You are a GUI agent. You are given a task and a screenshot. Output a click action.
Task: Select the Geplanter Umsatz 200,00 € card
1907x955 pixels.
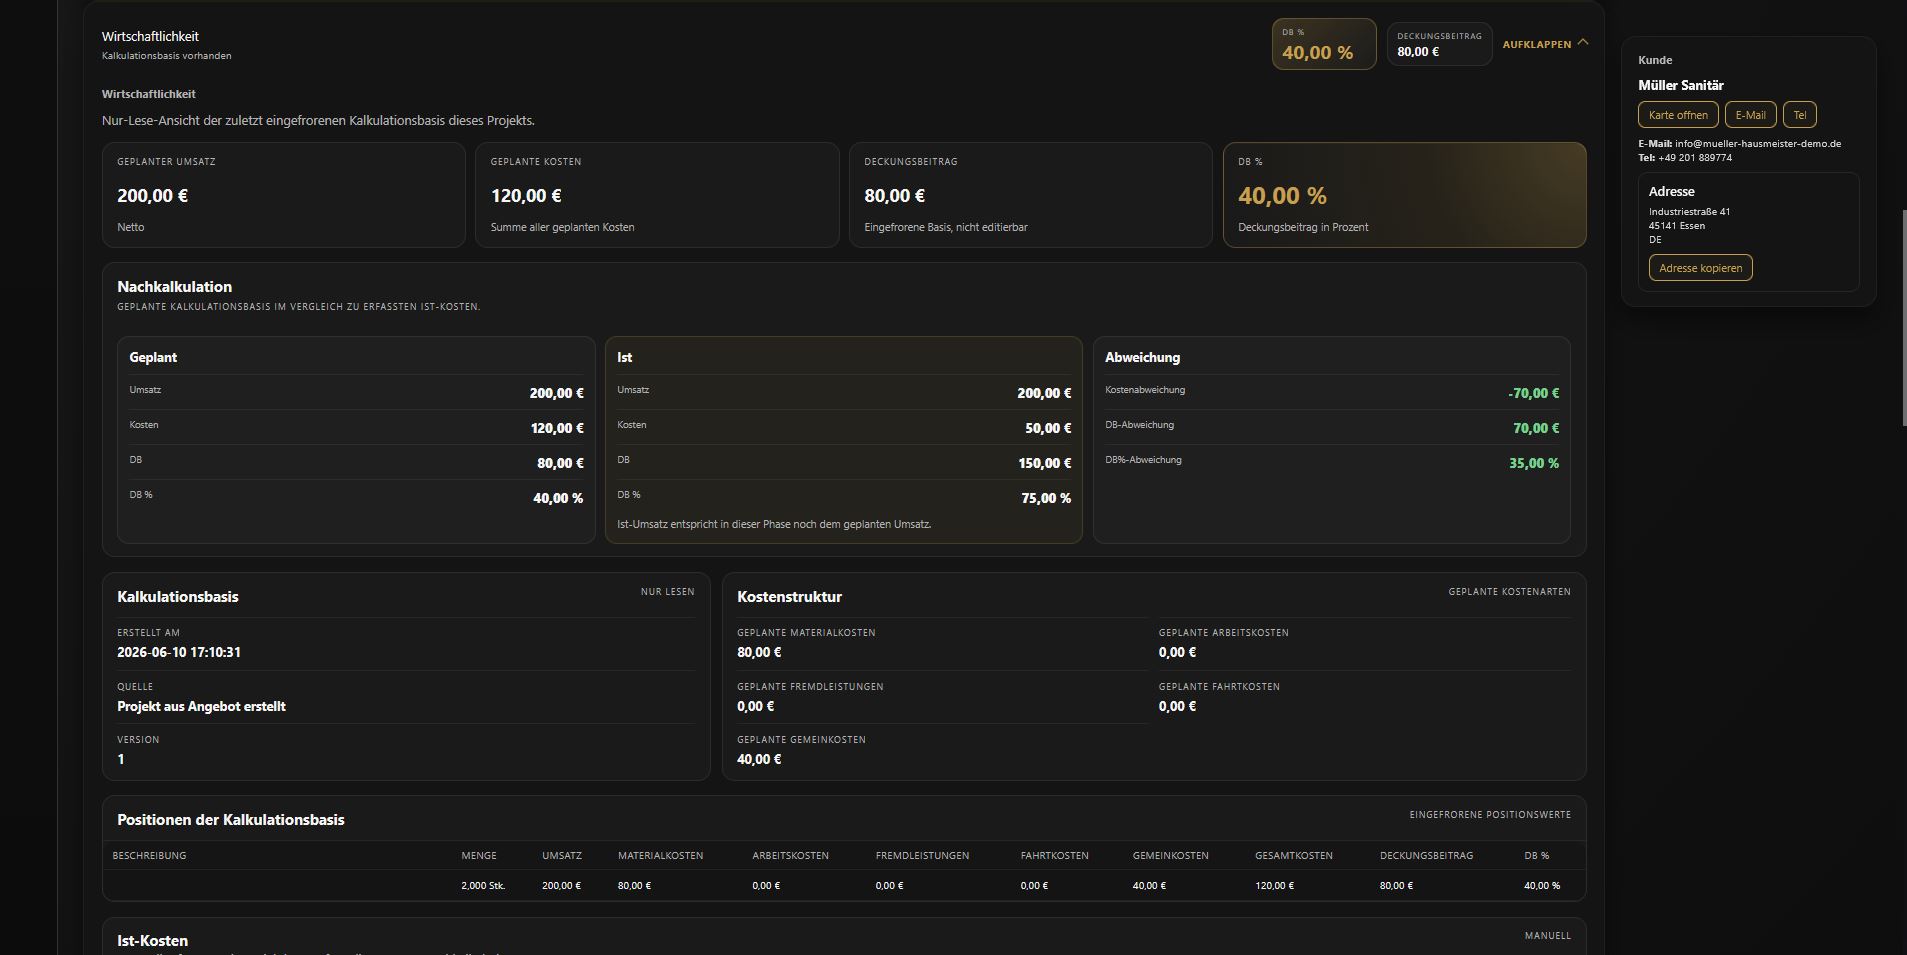pyautogui.click(x=284, y=195)
